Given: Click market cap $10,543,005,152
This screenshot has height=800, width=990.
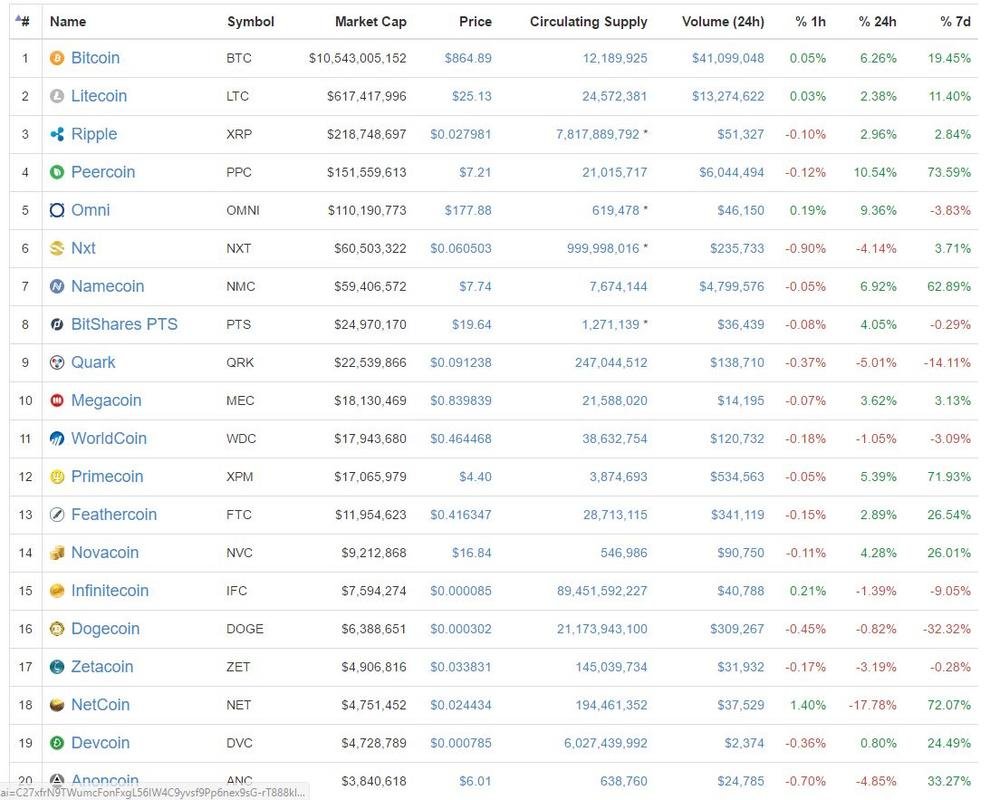Looking at the screenshot, I should tap(357, 58).
